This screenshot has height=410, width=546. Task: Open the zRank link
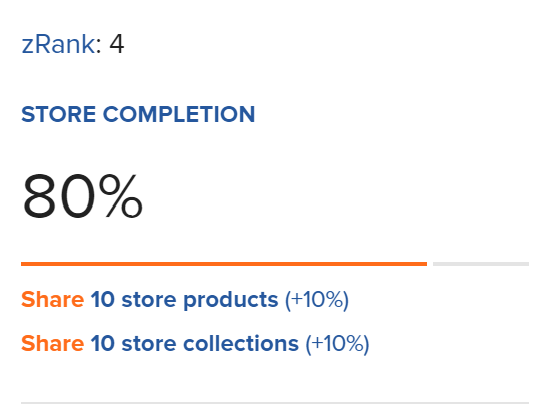pos(58,45)
